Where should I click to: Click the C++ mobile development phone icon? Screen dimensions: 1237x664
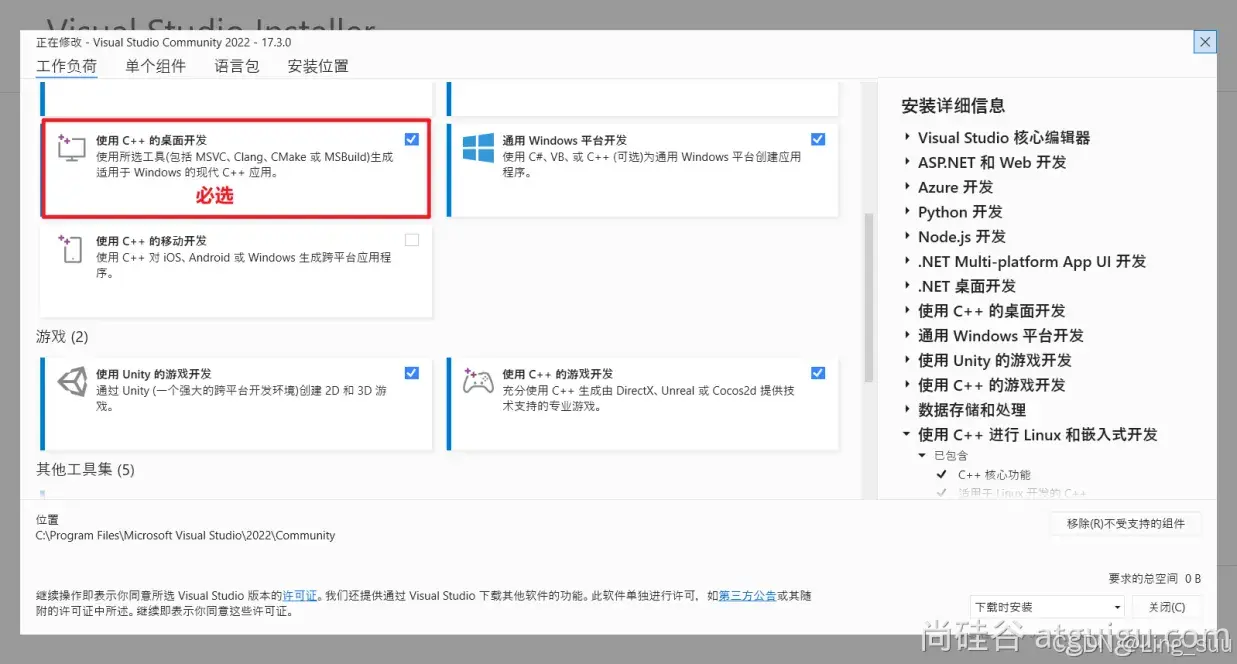[x=71, y=249]
